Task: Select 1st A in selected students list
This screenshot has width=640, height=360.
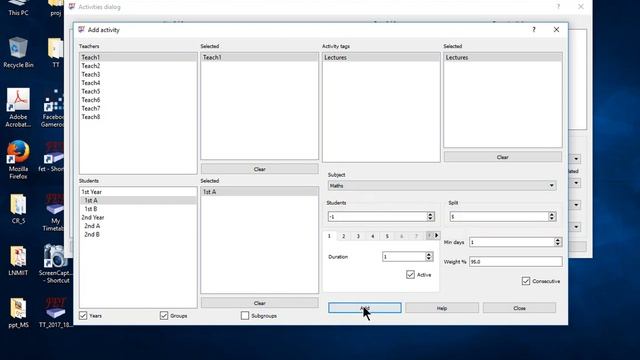Action: [x=260, y=192]
